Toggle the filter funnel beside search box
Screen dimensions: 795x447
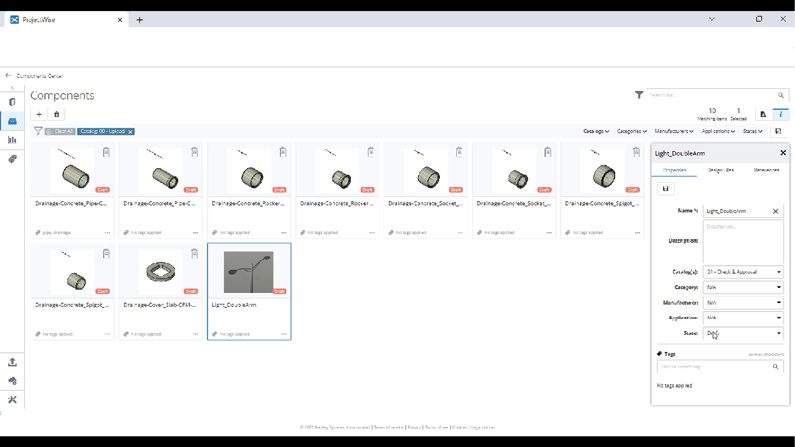pyautogui.click(x=639, y=95)
